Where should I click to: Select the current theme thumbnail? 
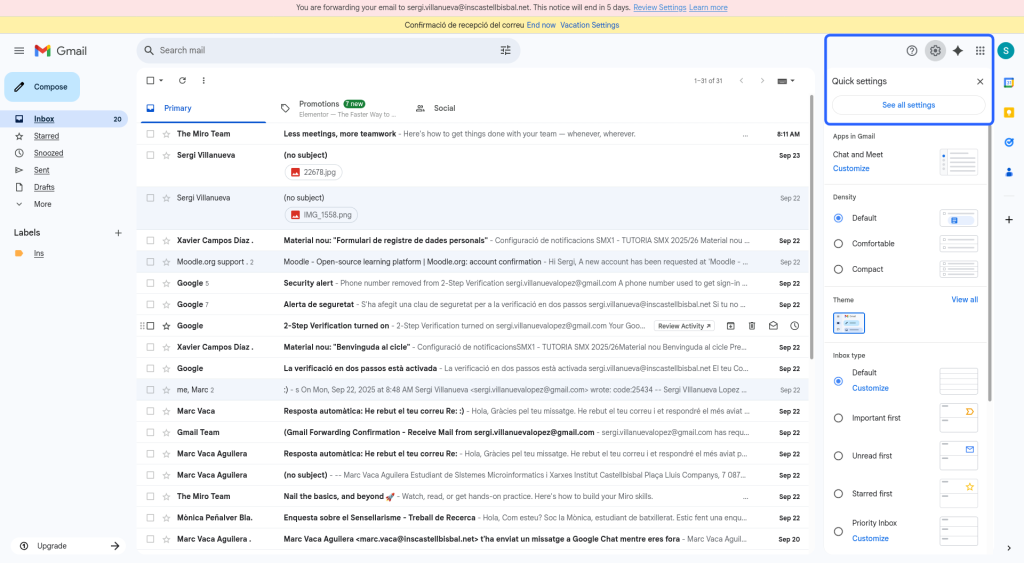click(849, 323)
